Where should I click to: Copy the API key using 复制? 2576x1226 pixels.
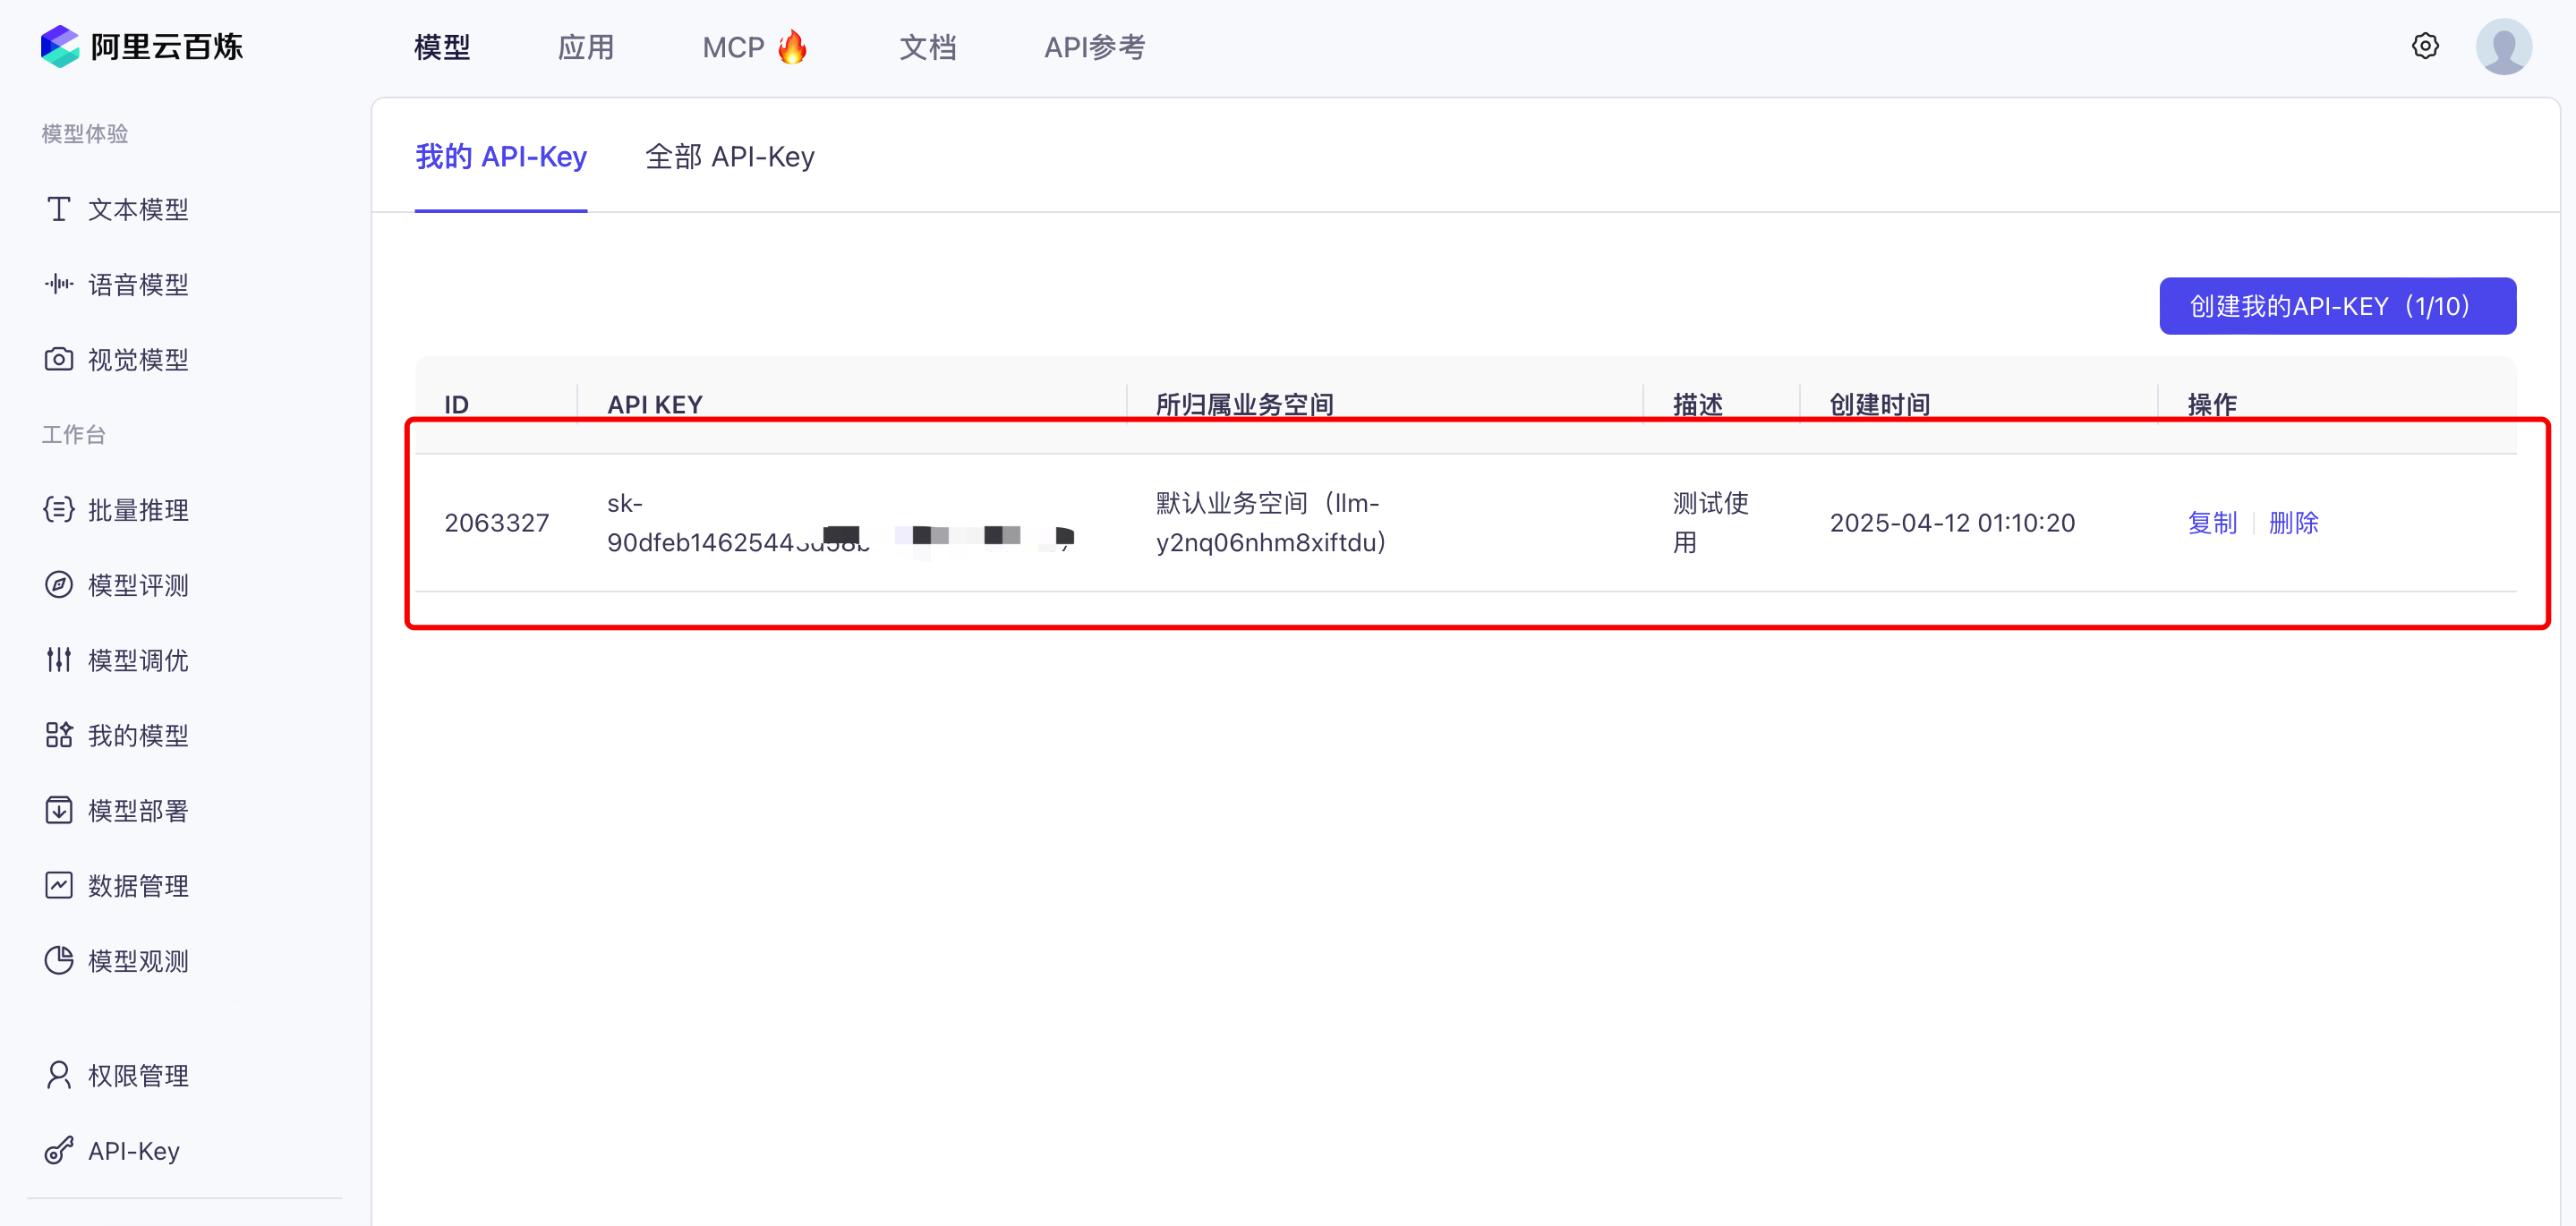(2211, 522)
